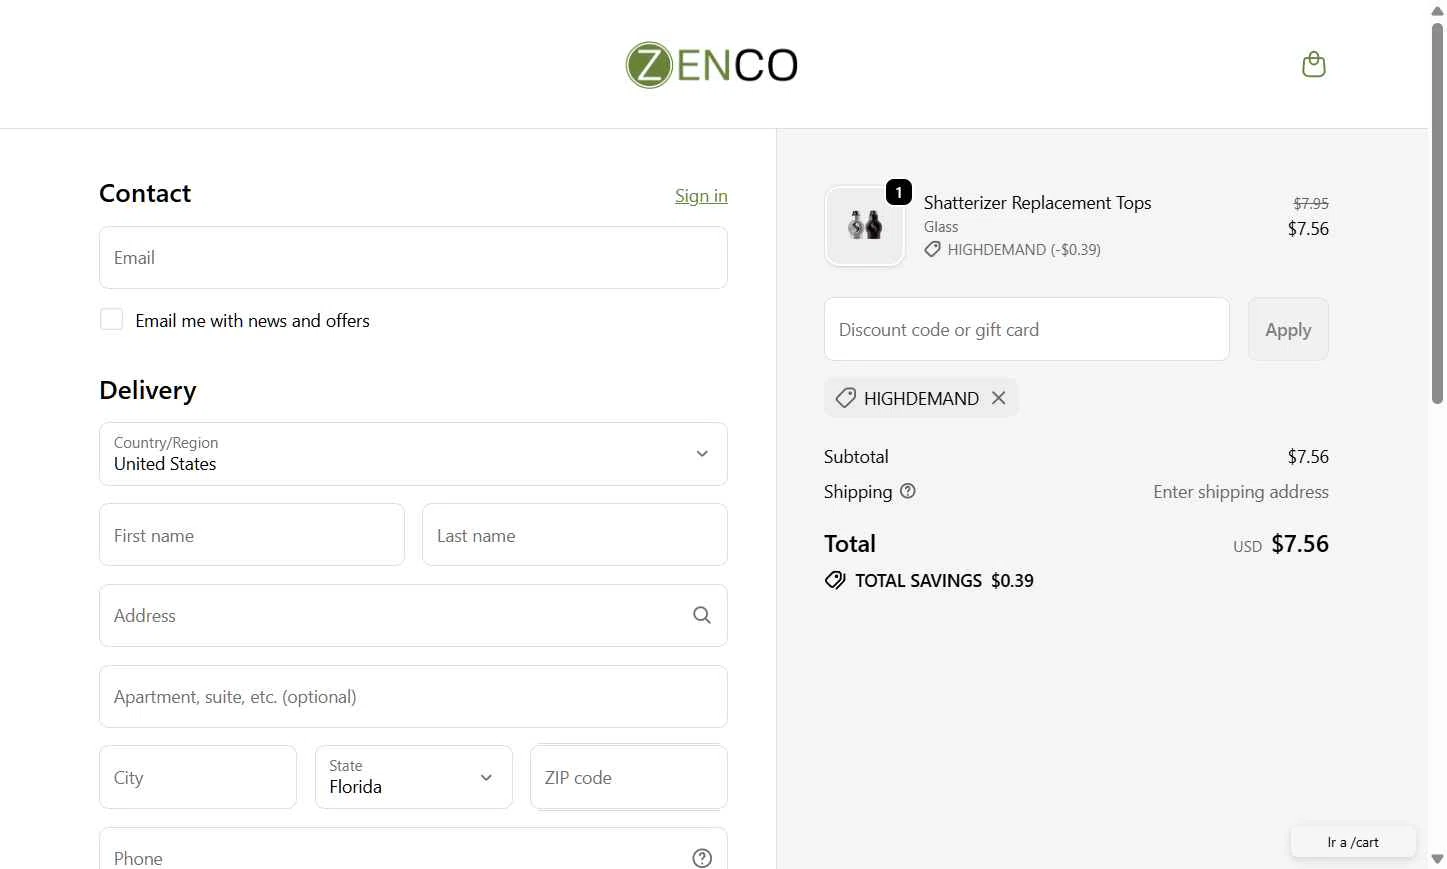The height and width of the screenshot is (869, 1447).
Task: Focus the Email input field
Action: tap(413, 258)
